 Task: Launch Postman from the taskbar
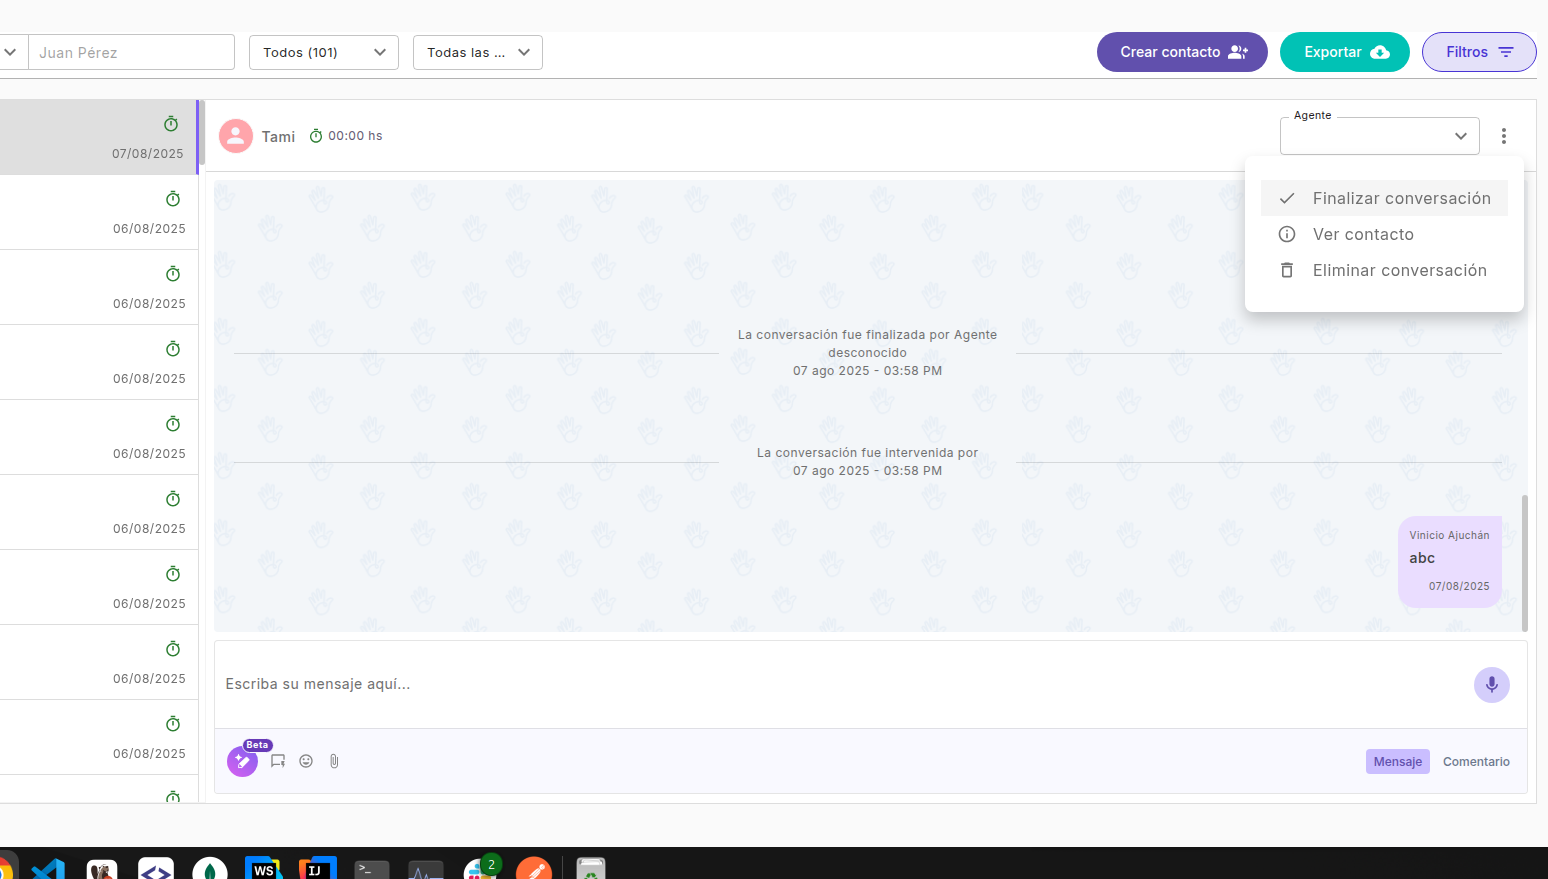click(x=533, y=870)
